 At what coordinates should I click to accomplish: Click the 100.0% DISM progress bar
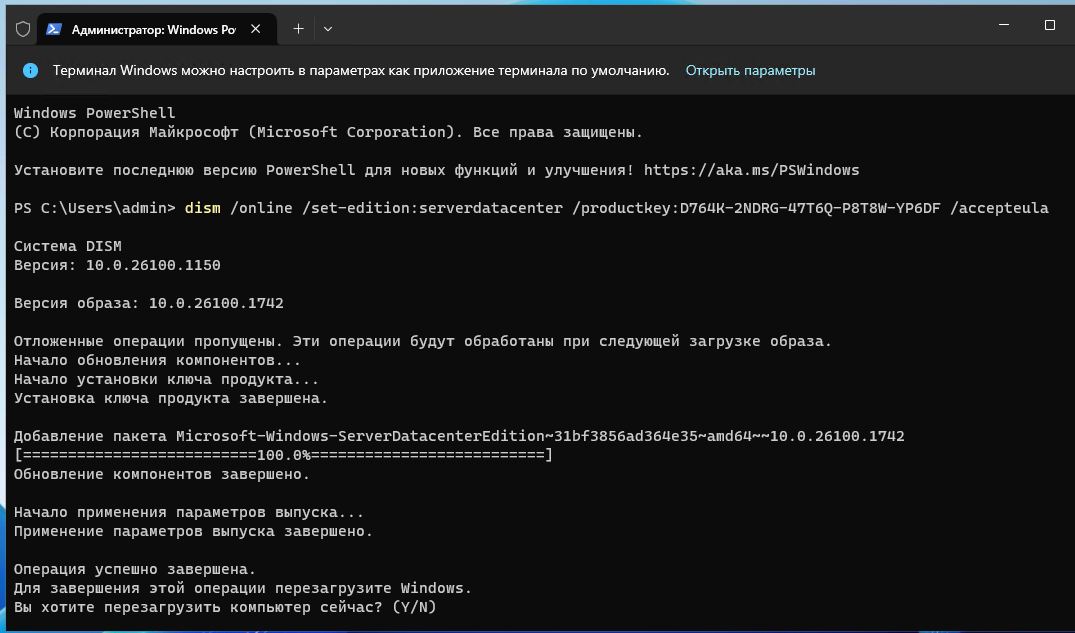point(283,455)
